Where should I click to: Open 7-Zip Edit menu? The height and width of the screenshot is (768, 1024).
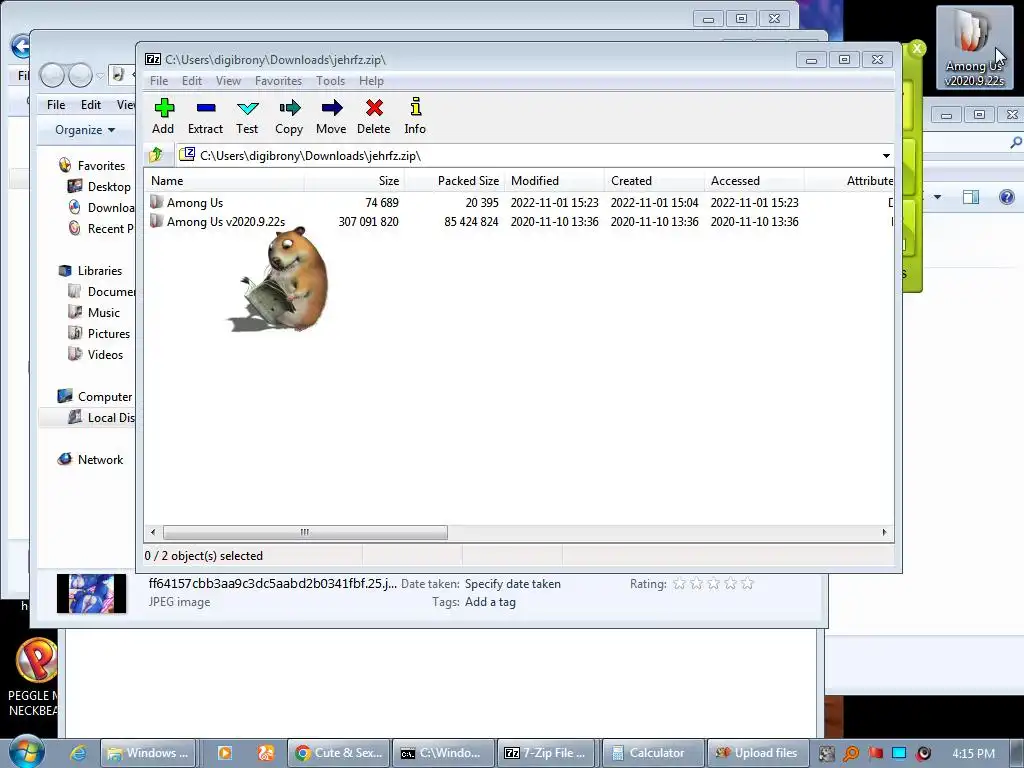point(191,81)
